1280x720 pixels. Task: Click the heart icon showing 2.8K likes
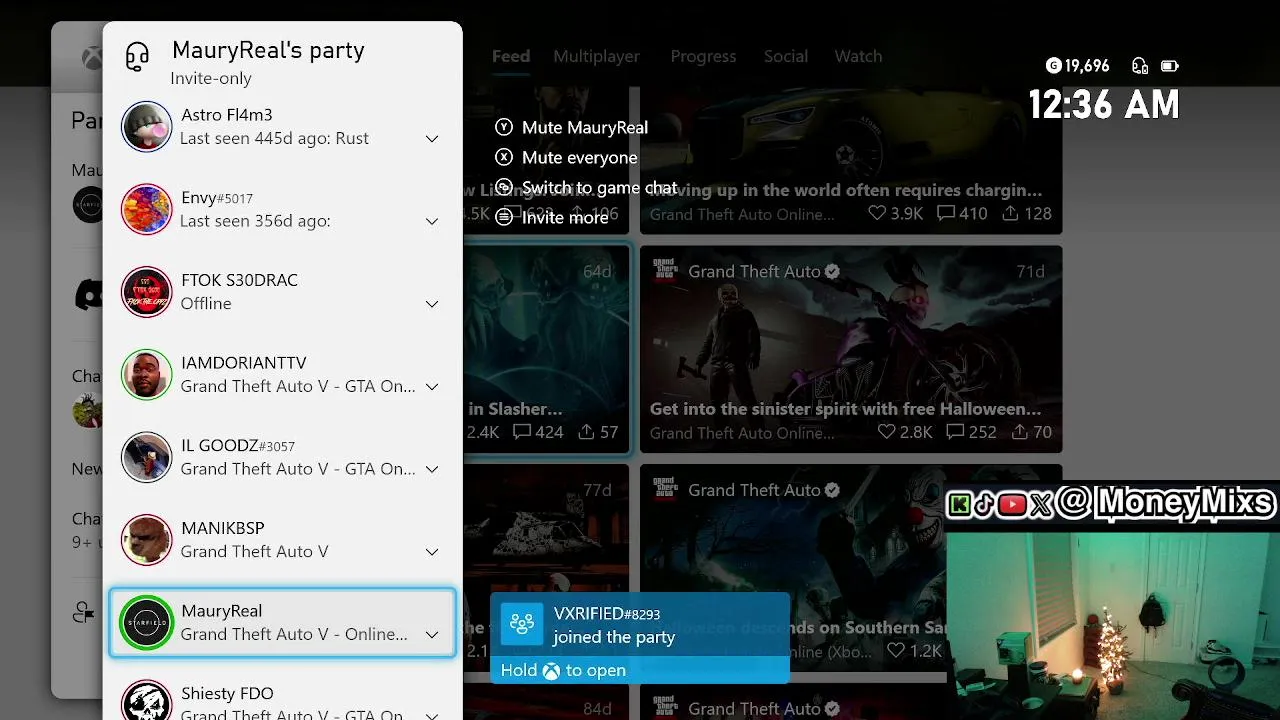[x=885, y=432]
